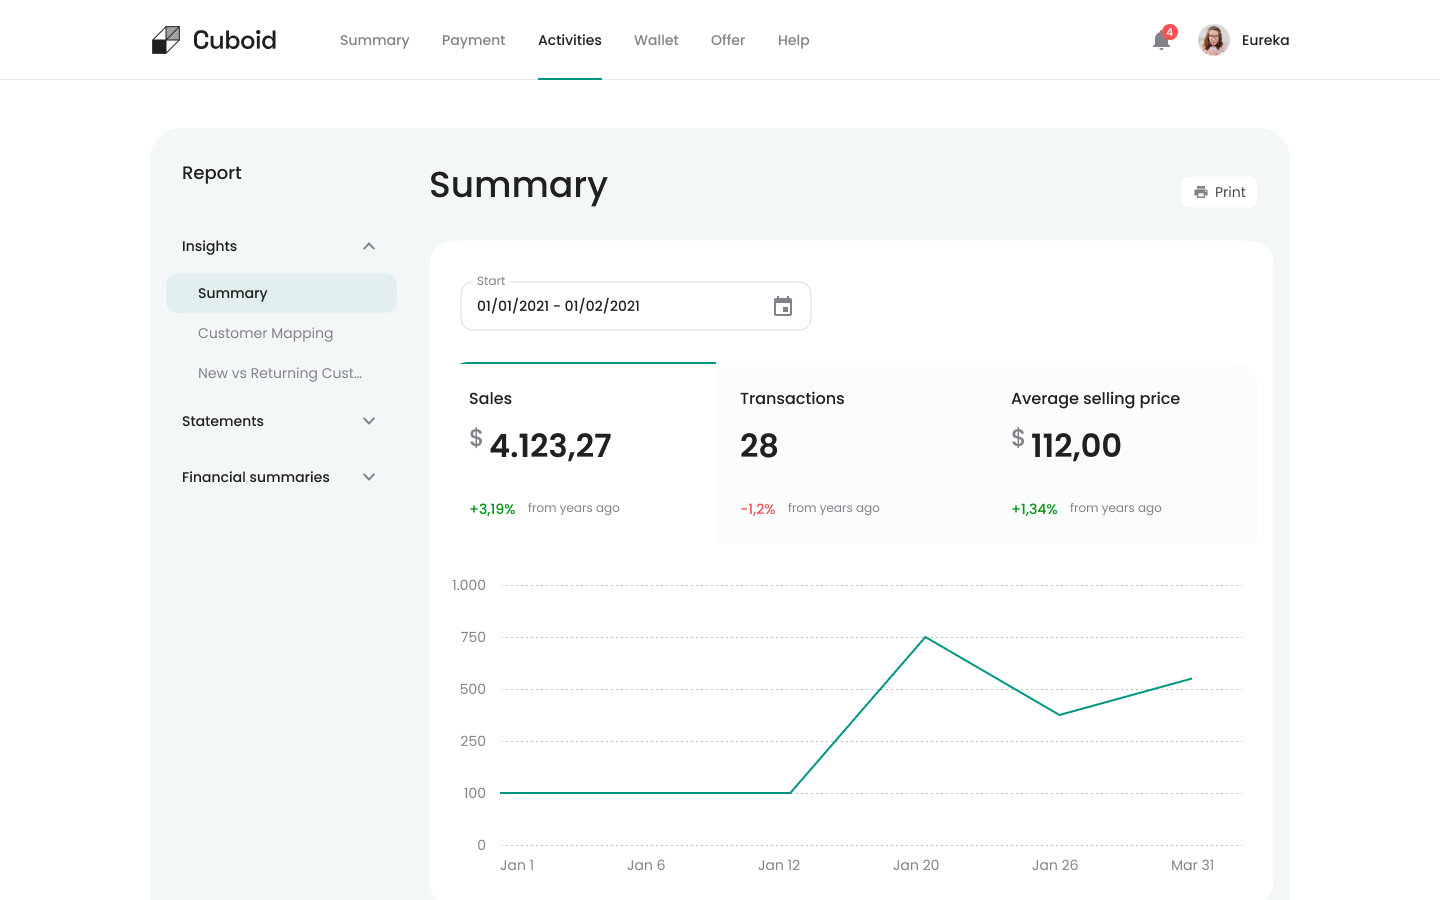Open the calendar date picker icon
The image size is (1440, 900).
tap(783, 306)
